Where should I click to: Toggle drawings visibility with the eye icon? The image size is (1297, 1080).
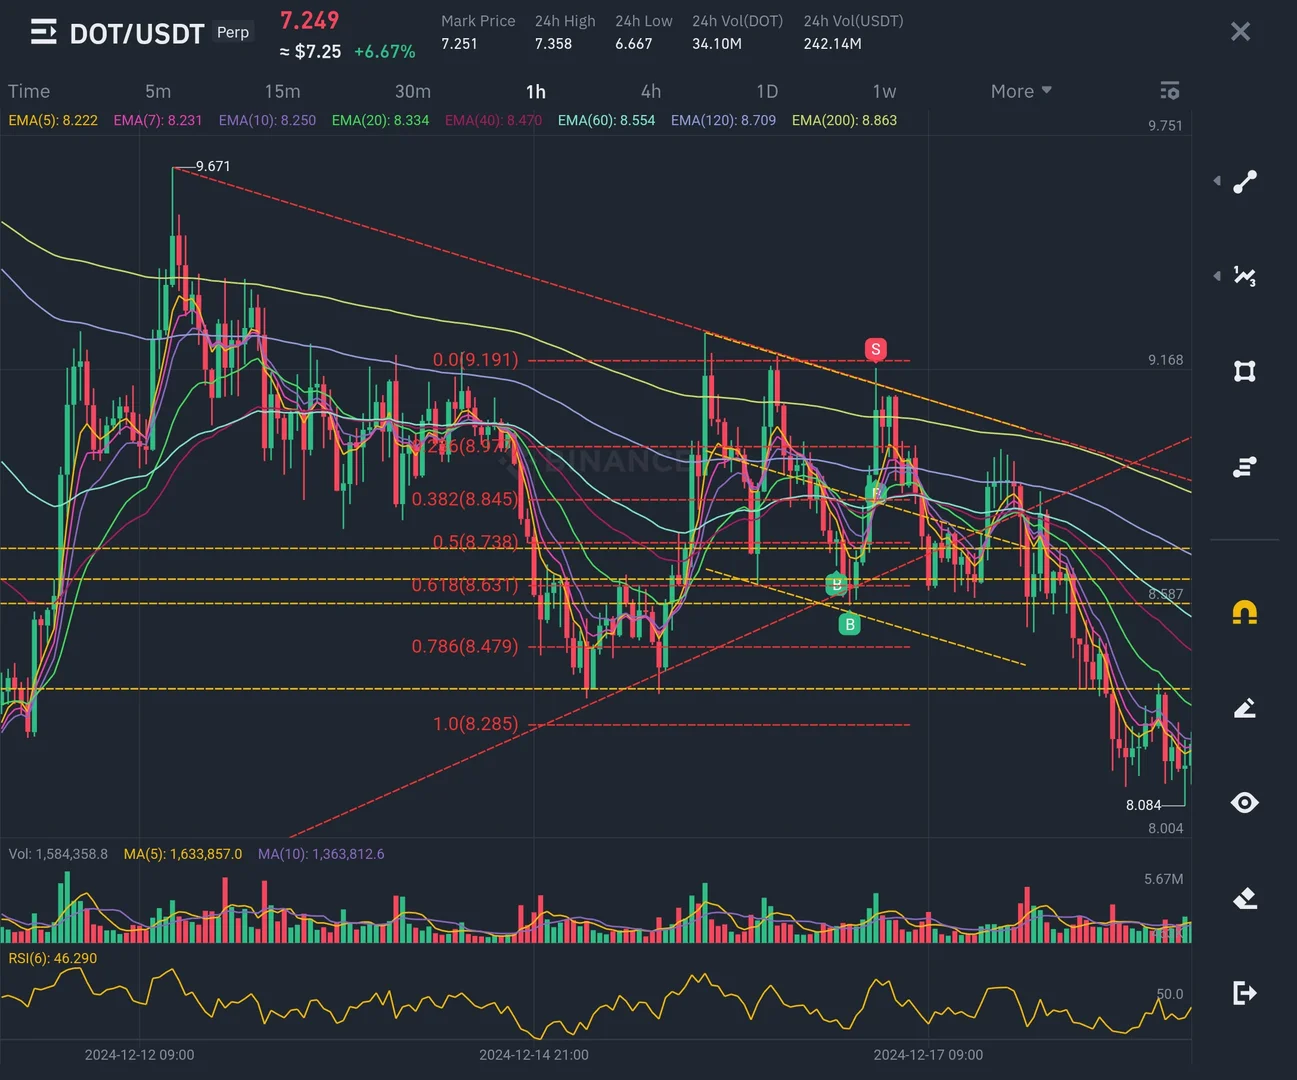(1245, 802)
